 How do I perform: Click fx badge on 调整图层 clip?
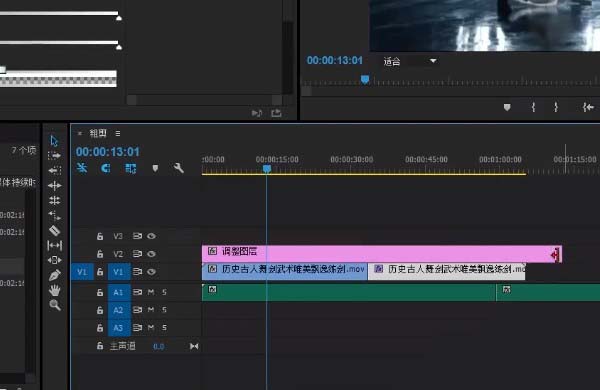212,251
